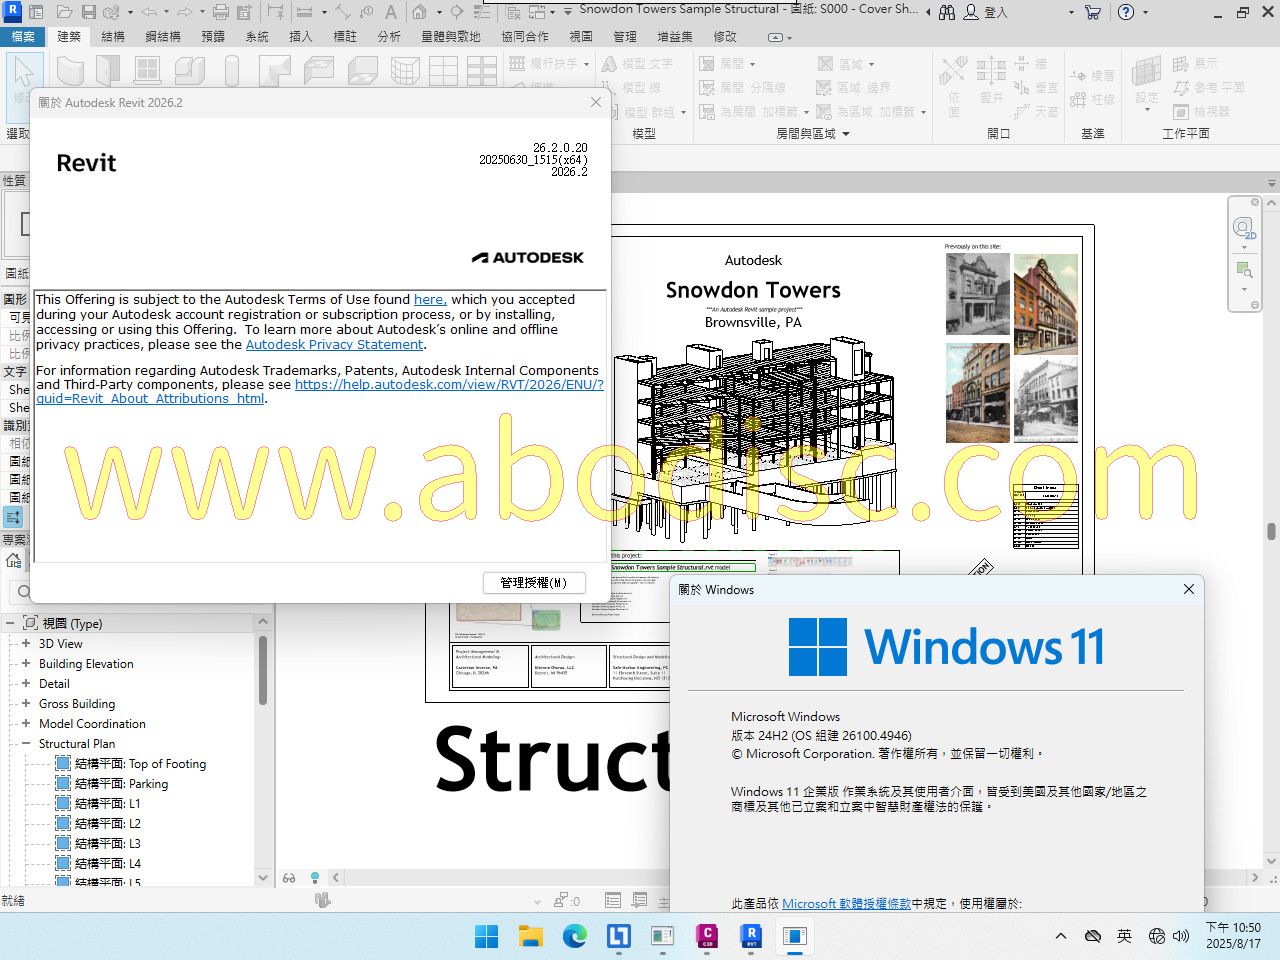The height and width of the screenshot is (960, 1280).
Task: Select the Window tool in the ribbon
Action: click(147, 71)
